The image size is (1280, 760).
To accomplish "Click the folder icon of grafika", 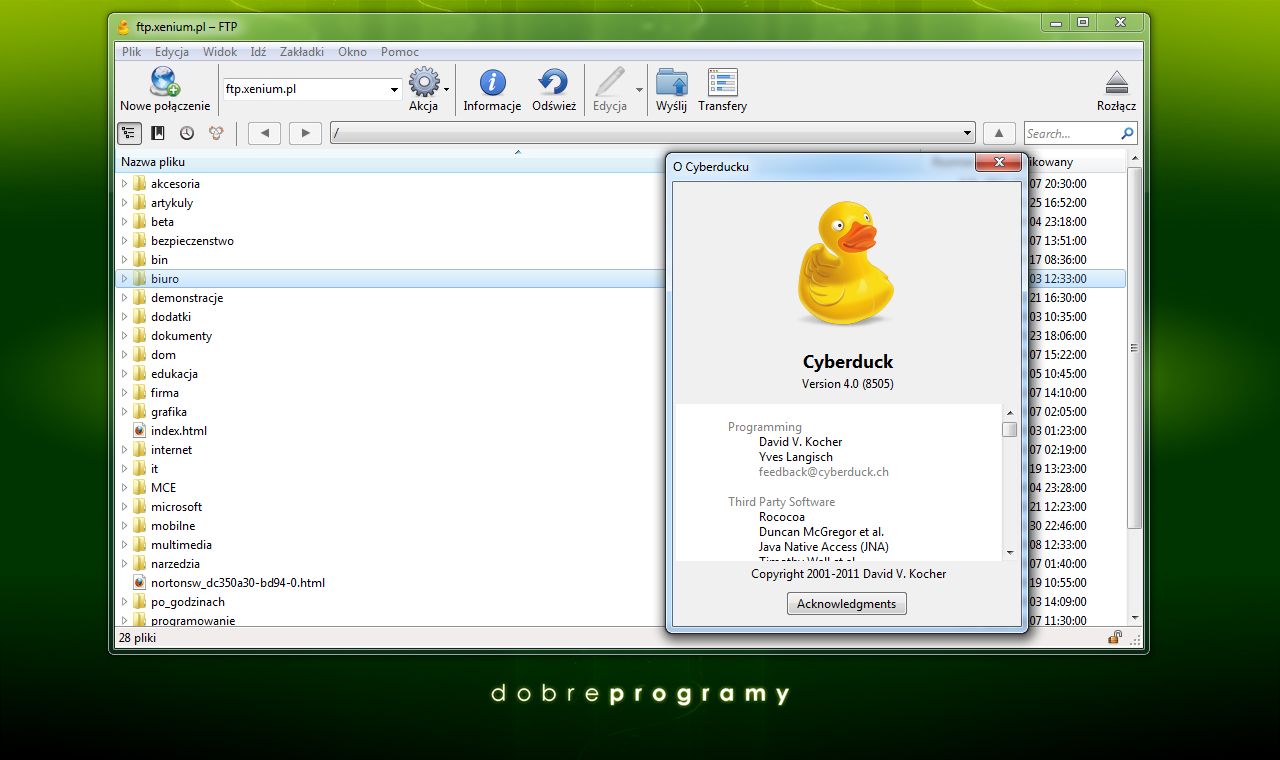I will 139,412.
